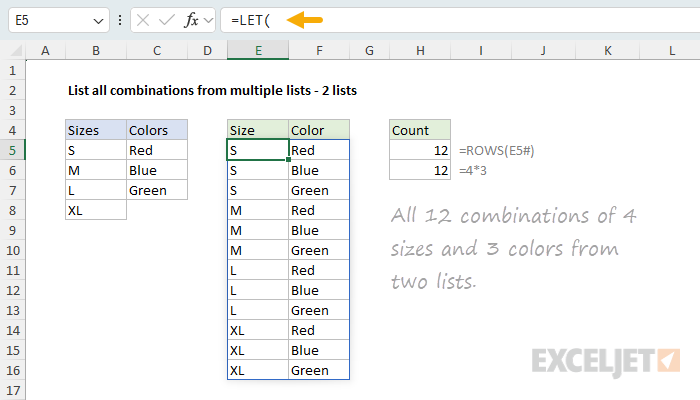The height and width of the screenshot is (400, 700).
Task: Click the 'M' cell in Sizes list
Action: tap(96, 171)
